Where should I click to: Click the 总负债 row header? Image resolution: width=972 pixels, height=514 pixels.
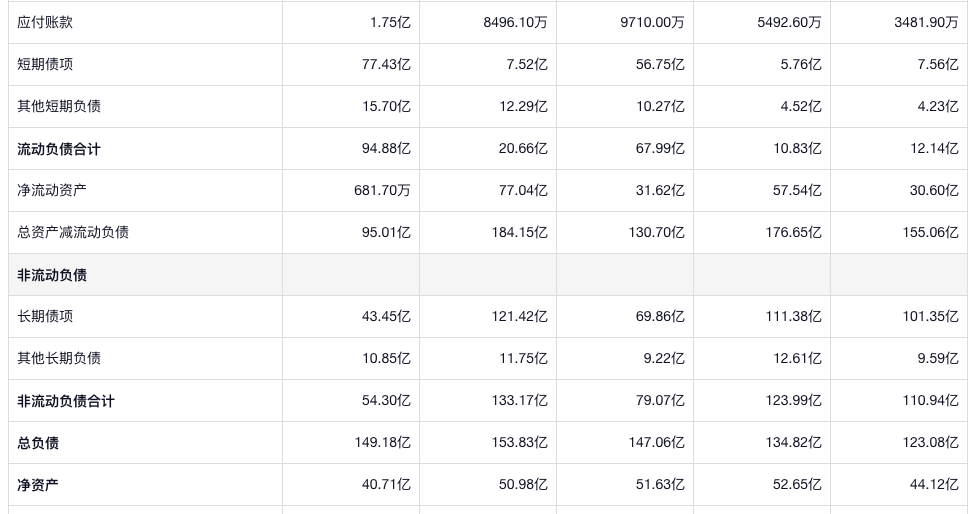click(38, 443)
